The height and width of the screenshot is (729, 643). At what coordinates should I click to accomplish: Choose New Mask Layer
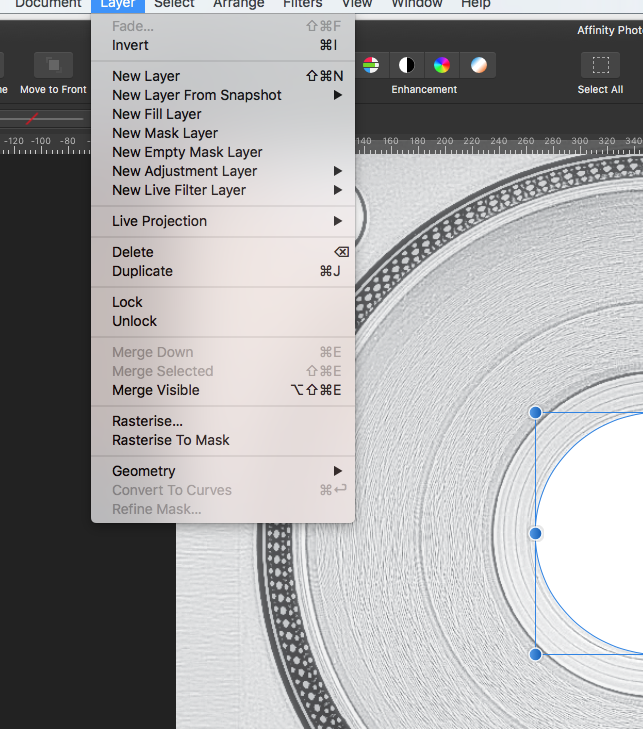(x=223, y=133)
